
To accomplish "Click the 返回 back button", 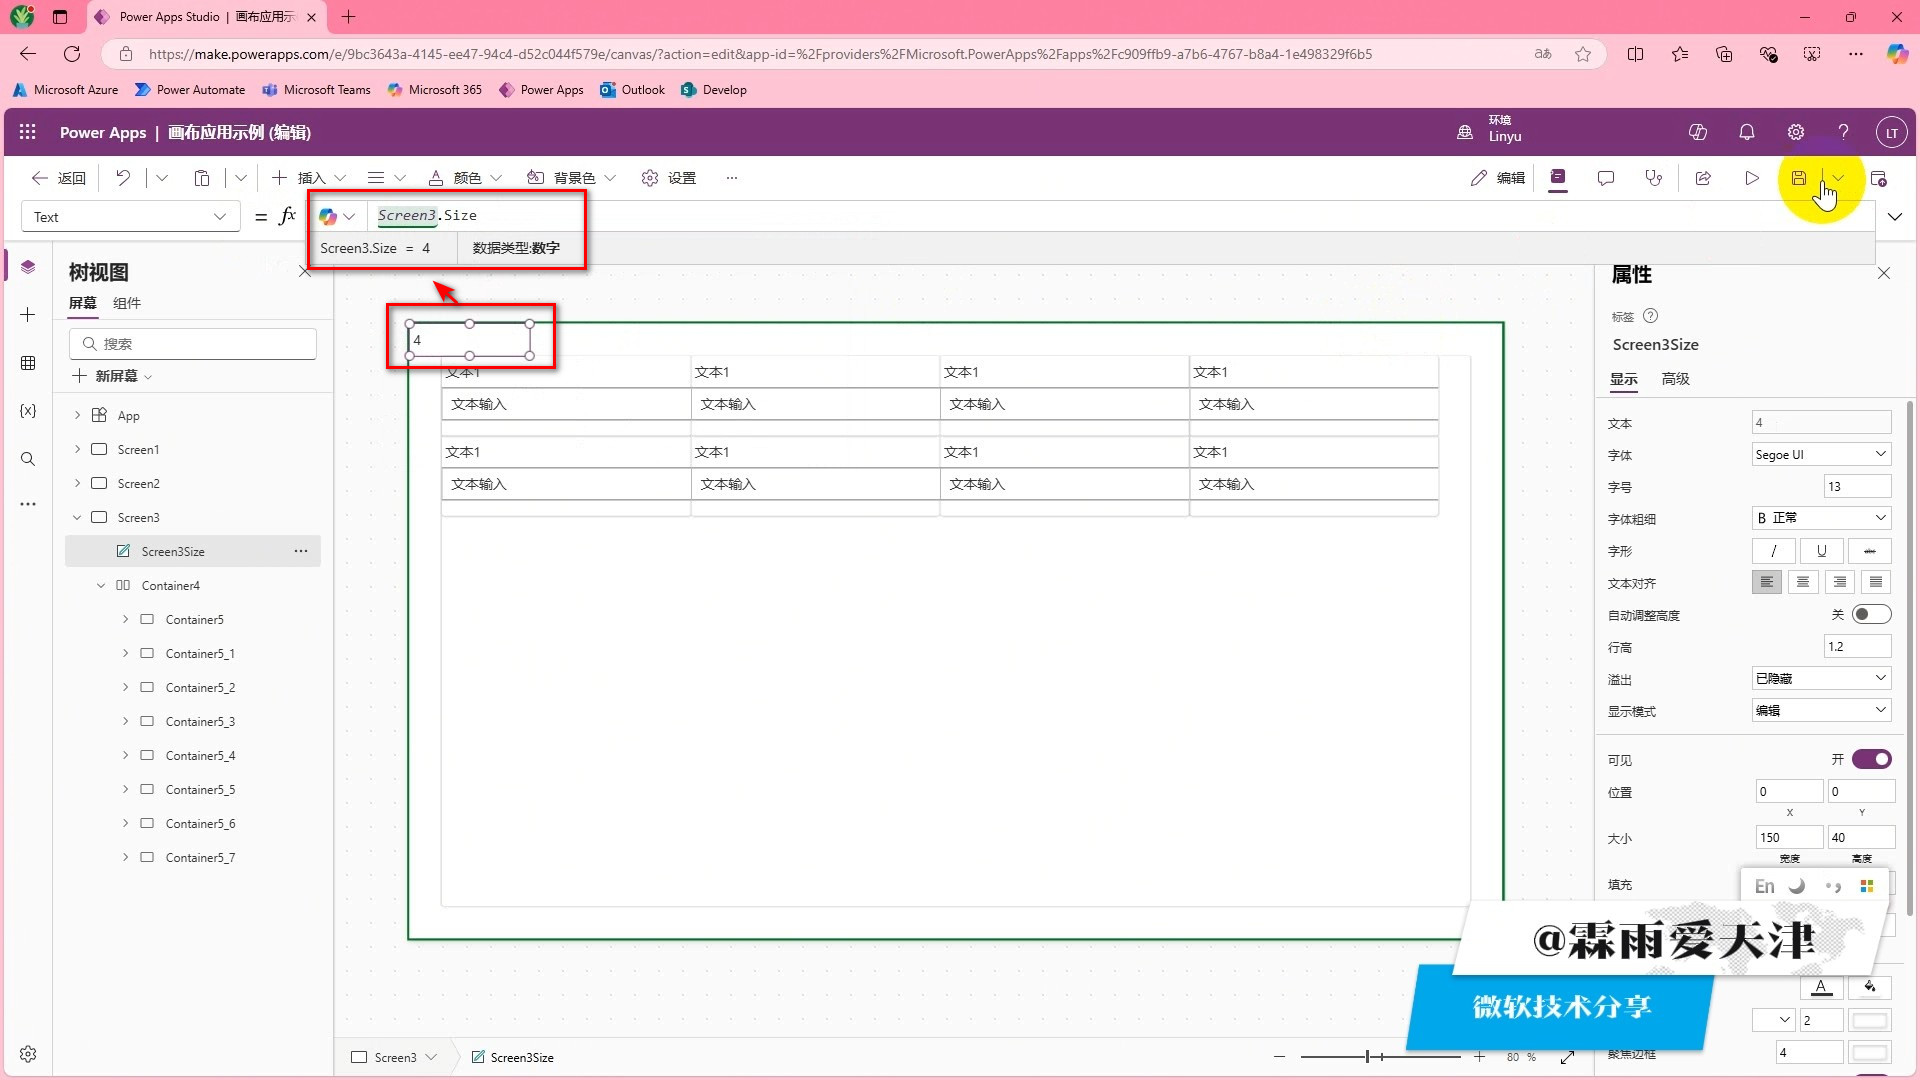I will pyautogui.click(x=59, y=178).
